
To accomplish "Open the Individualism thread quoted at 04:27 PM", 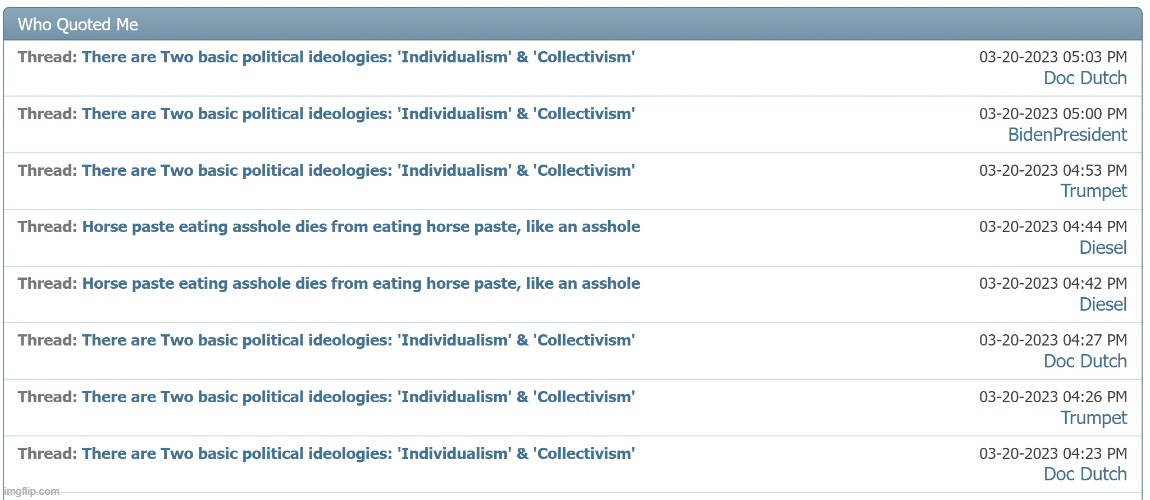I will point(357,340).
